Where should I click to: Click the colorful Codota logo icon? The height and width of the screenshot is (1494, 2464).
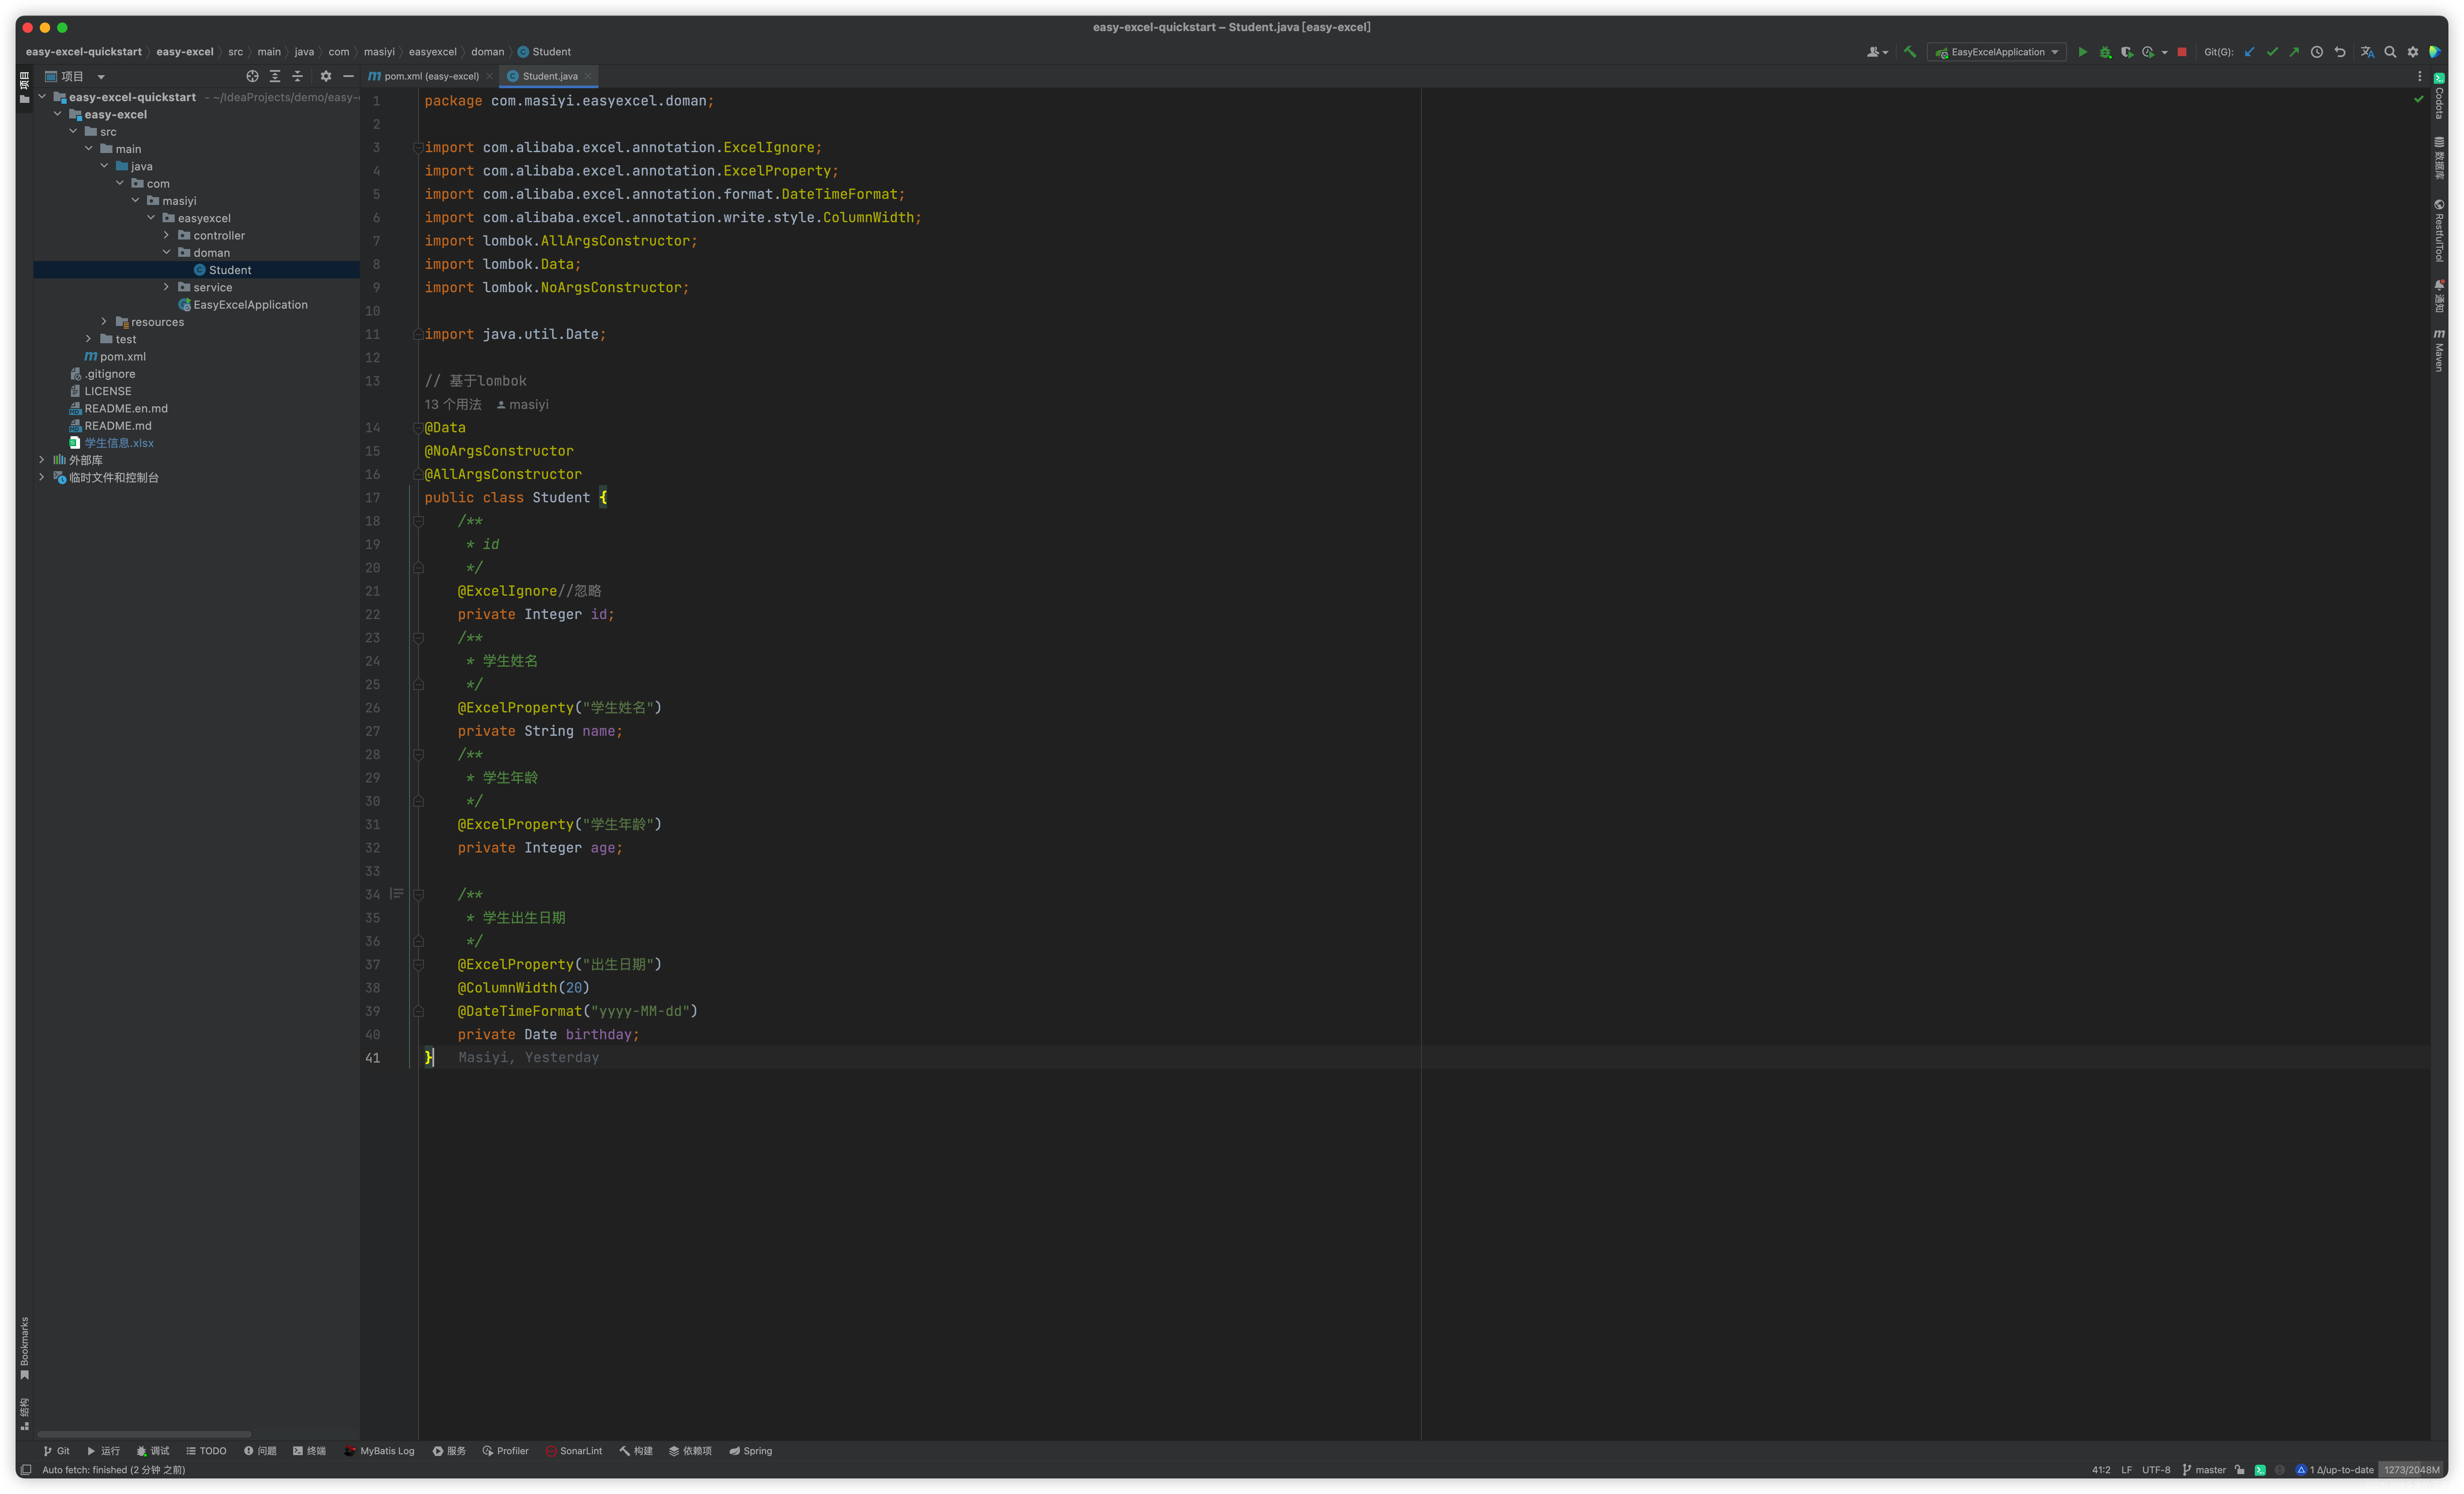[x=2435, y=52]
